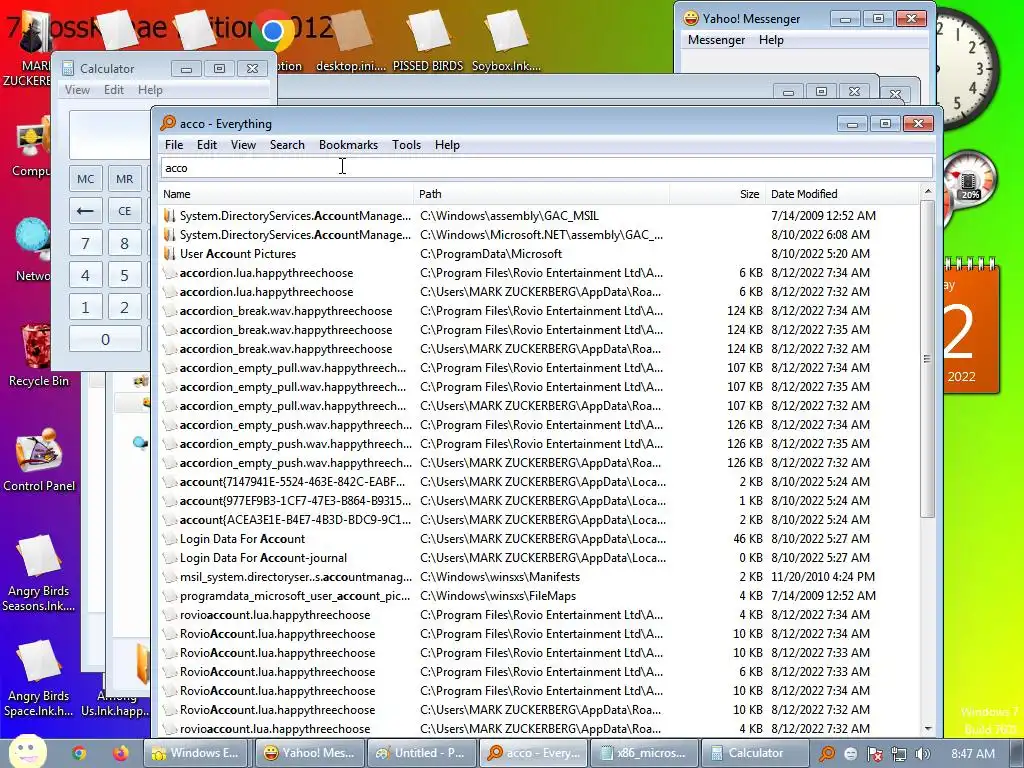Click the 0 key in Calculator
1024x768 pixels.
click(x=105, y=339)
